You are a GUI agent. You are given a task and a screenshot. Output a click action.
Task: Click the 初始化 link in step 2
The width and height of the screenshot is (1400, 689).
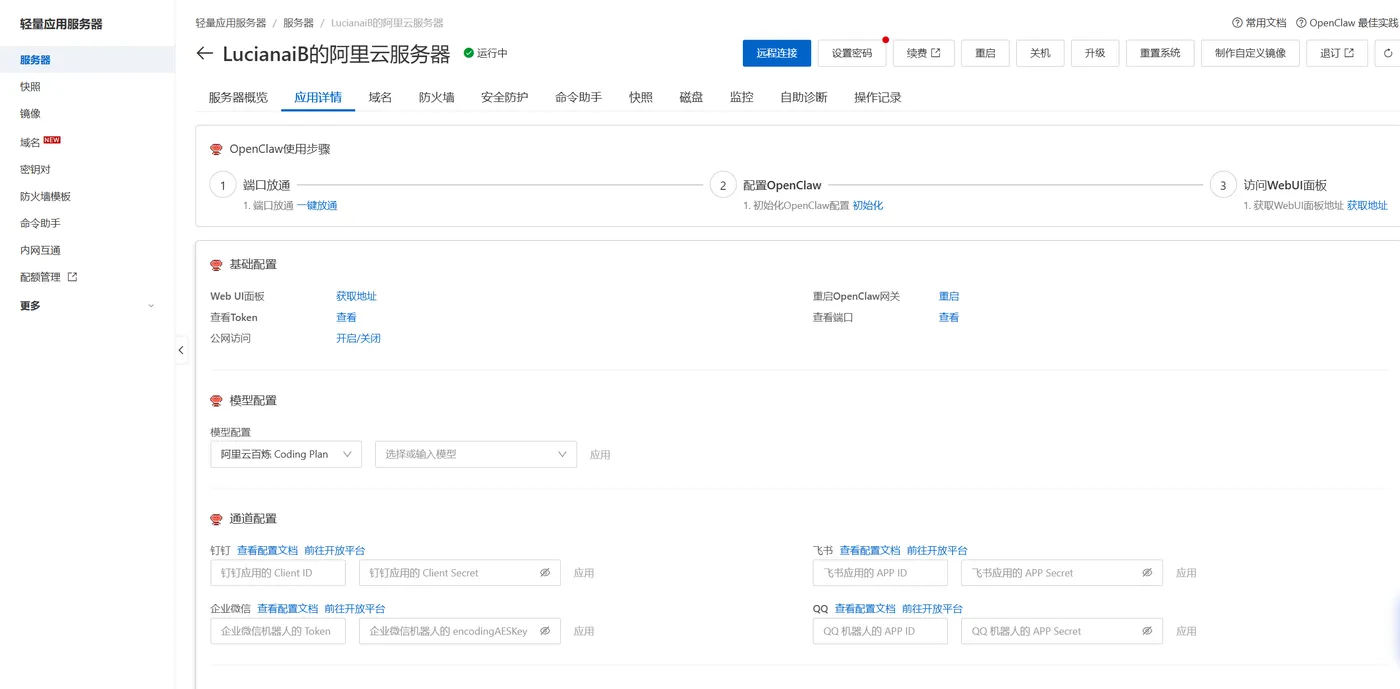[x=868, y=205]
